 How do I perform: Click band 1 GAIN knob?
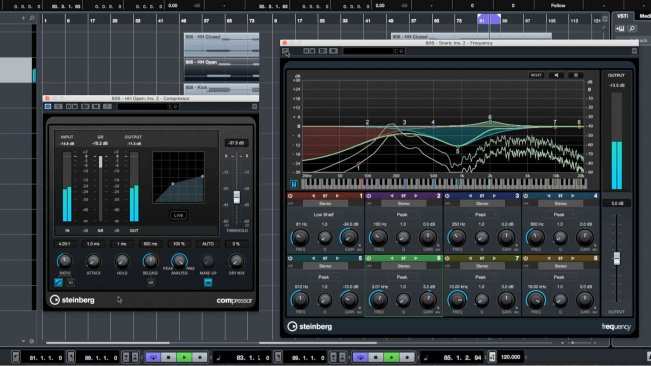pyautogui.click(x=349, y=238)
